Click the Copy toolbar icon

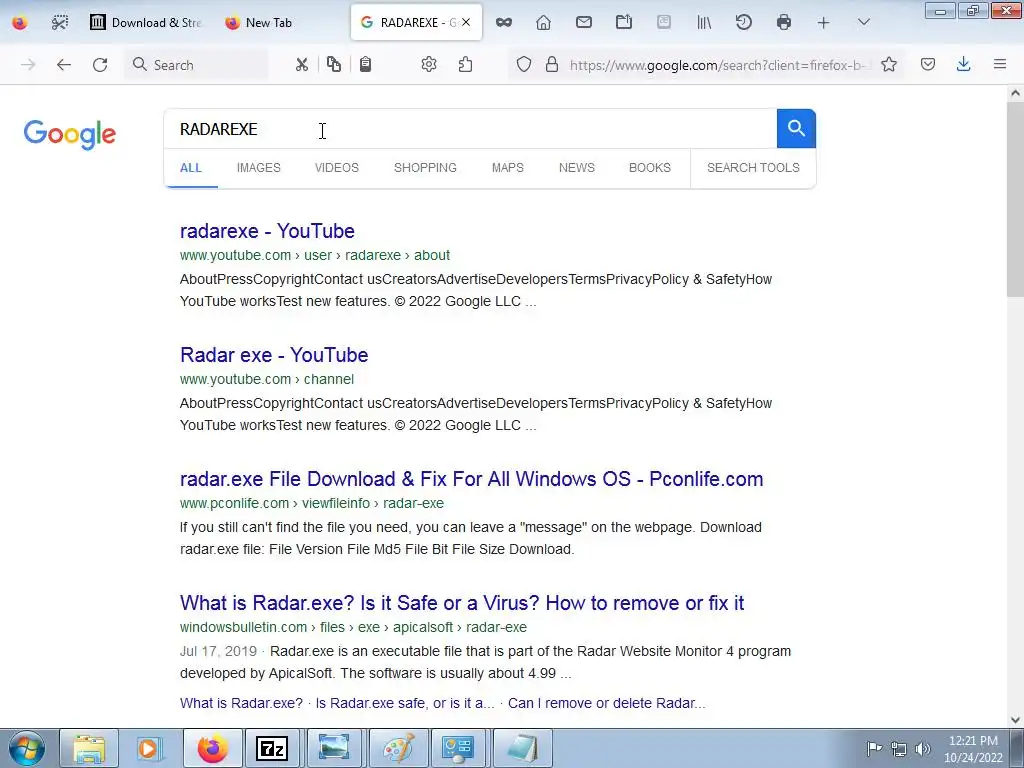coord(334,64)
